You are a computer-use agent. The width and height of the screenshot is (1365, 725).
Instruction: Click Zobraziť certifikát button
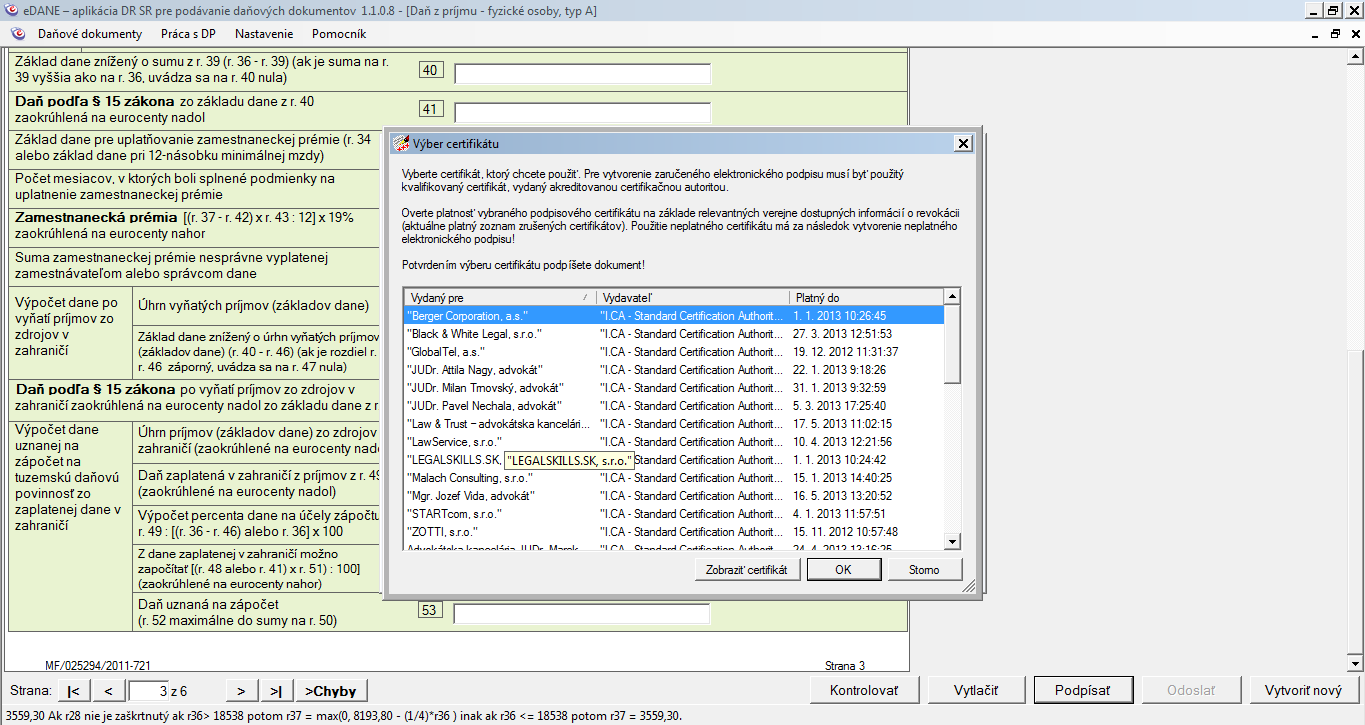pos(747,570)
